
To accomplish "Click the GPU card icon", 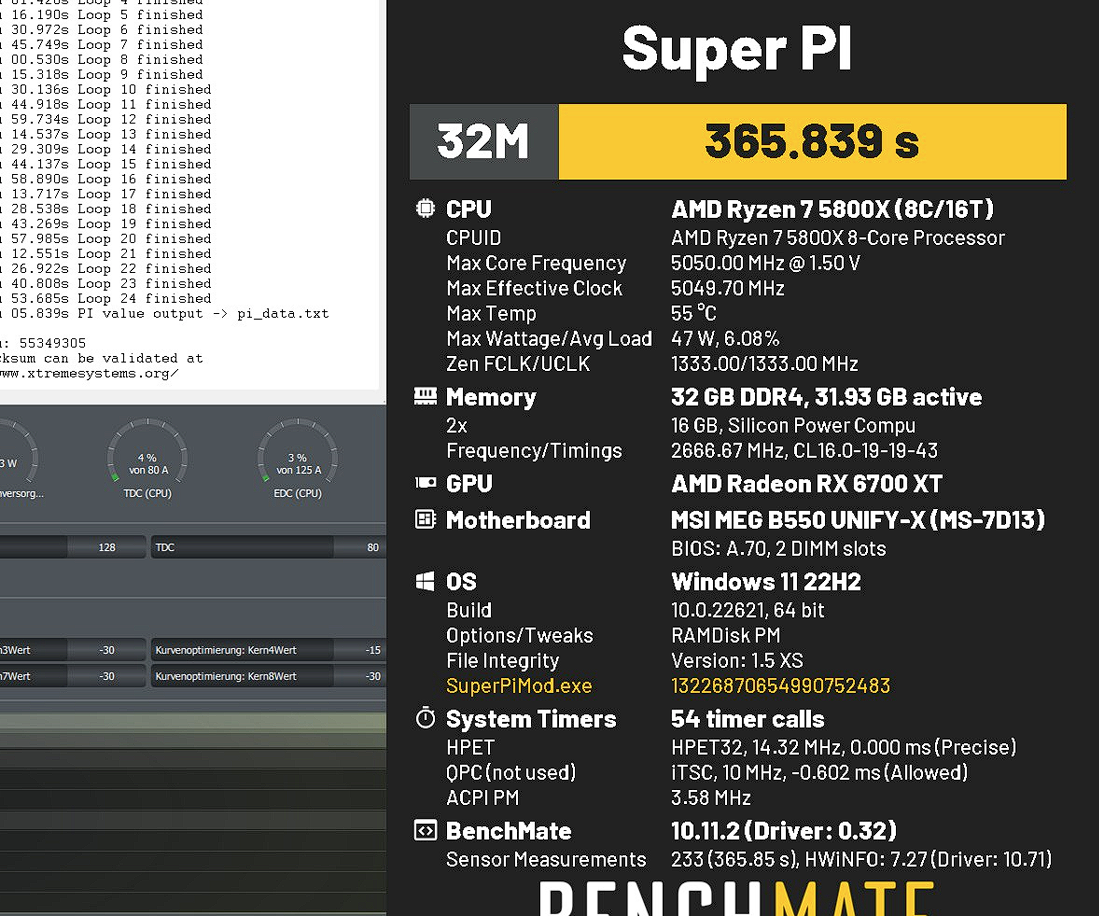I will click(x=425, y=483).
